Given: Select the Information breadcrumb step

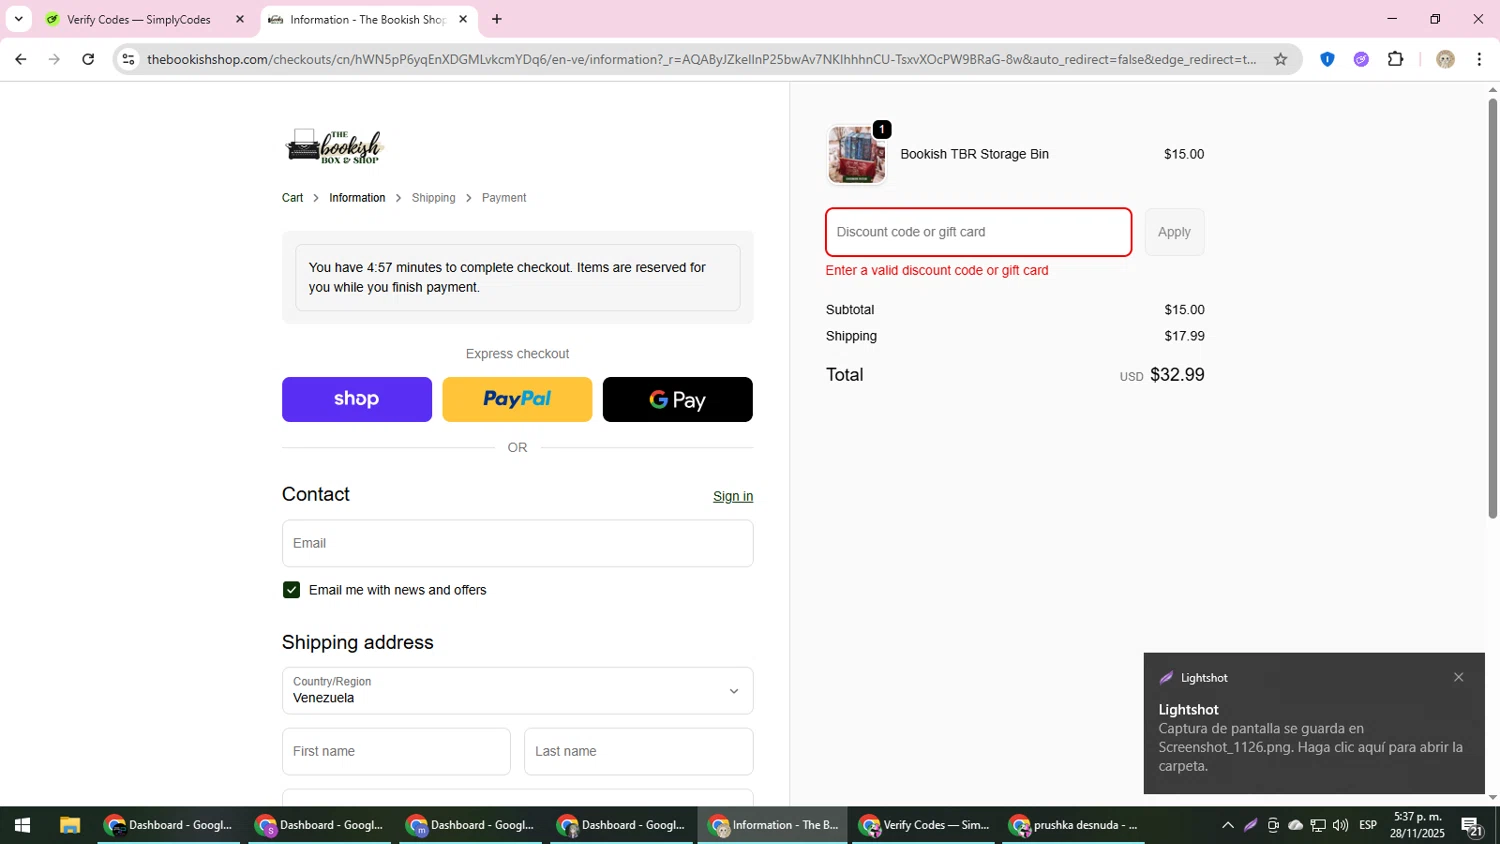Looking at the screenshot, I should click(357, 198).
